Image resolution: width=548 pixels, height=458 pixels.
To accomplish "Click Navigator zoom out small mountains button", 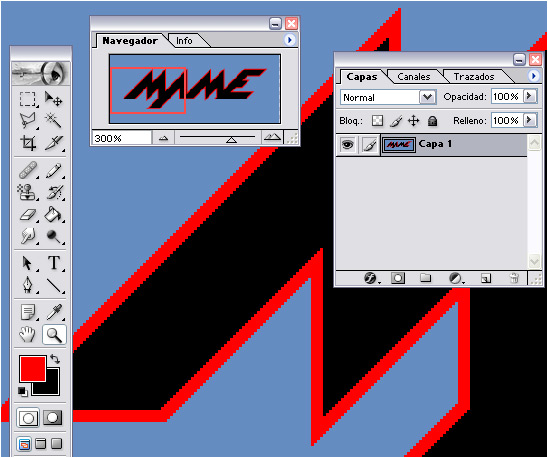I will coord(163,138).
